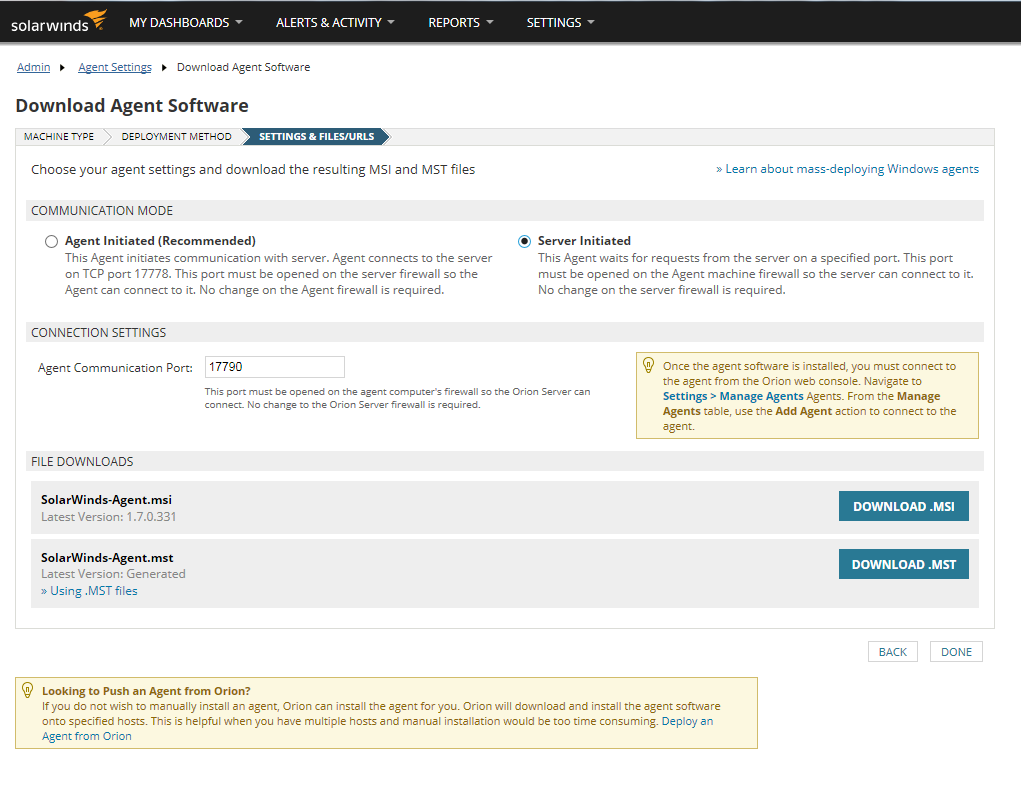Image resolution: width=1021 pixels, height=791 pixels.
Task: Click the Looking to Push an Agent from Orion heading
Action: (x=146, y=691)
